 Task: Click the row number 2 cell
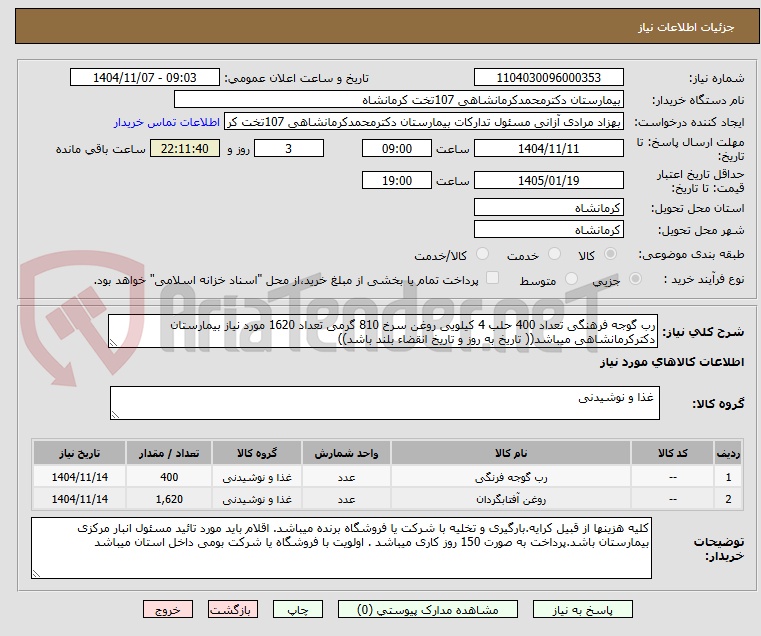point(728,499)
